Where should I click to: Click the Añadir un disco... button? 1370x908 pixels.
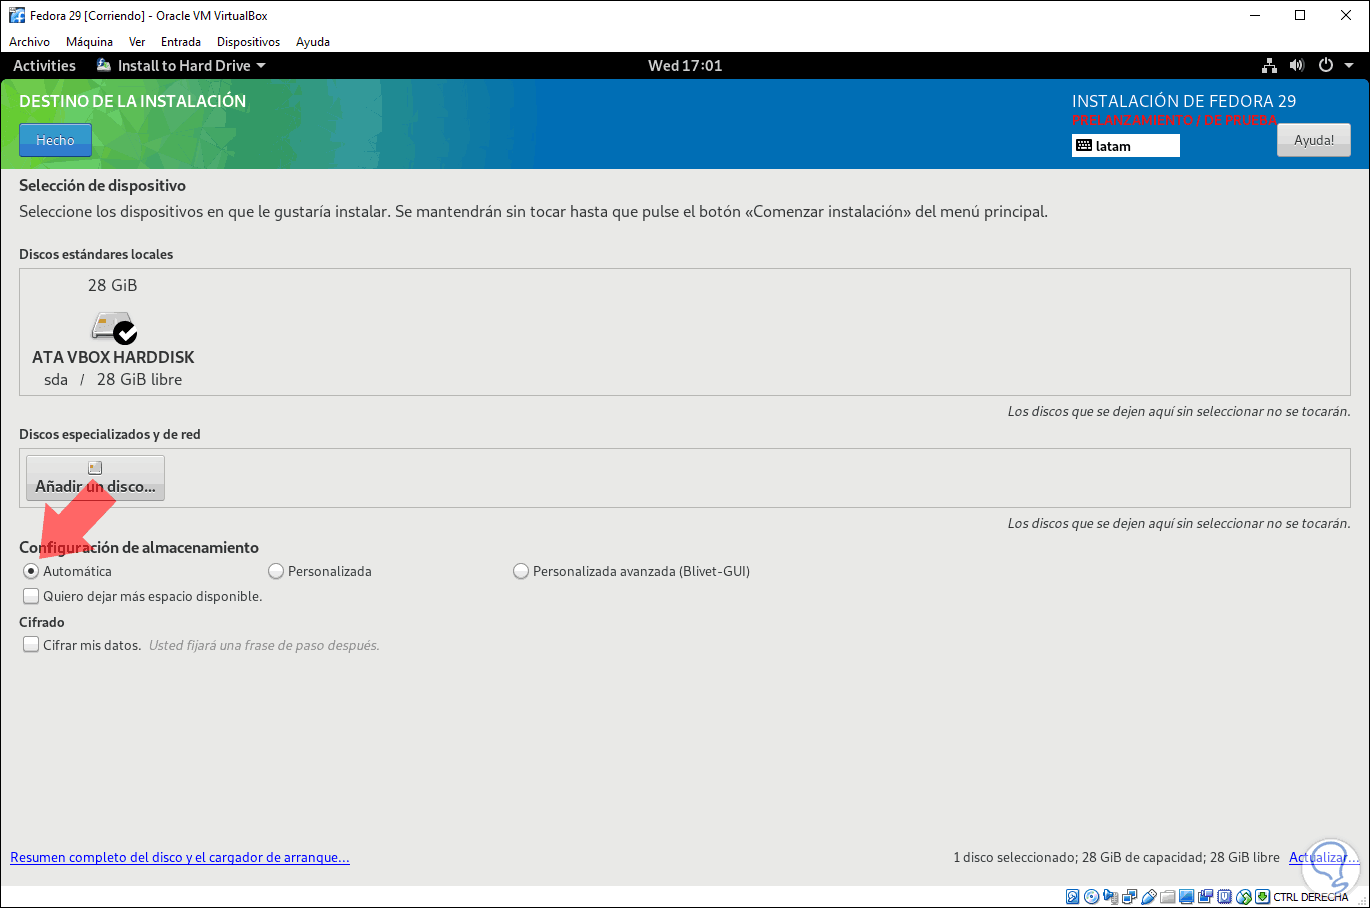click(95, 478)
